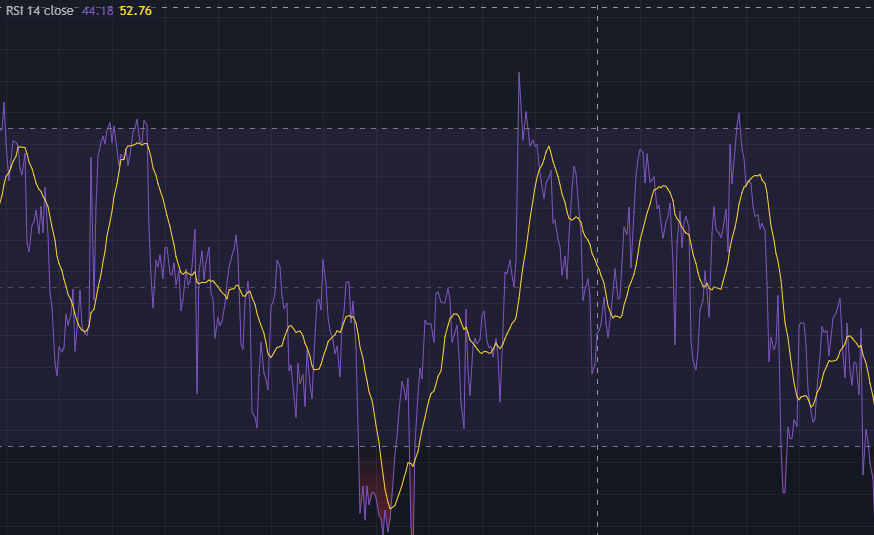
Task: Click crosshair intersection with the middle dashed line
Action: 597,287
